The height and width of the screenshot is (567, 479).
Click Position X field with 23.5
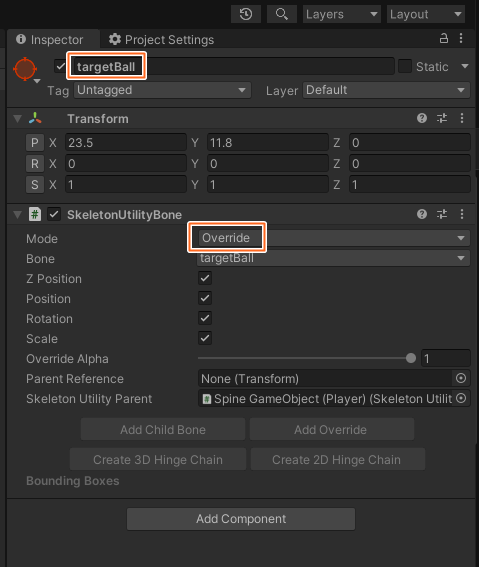coord(126,143)
